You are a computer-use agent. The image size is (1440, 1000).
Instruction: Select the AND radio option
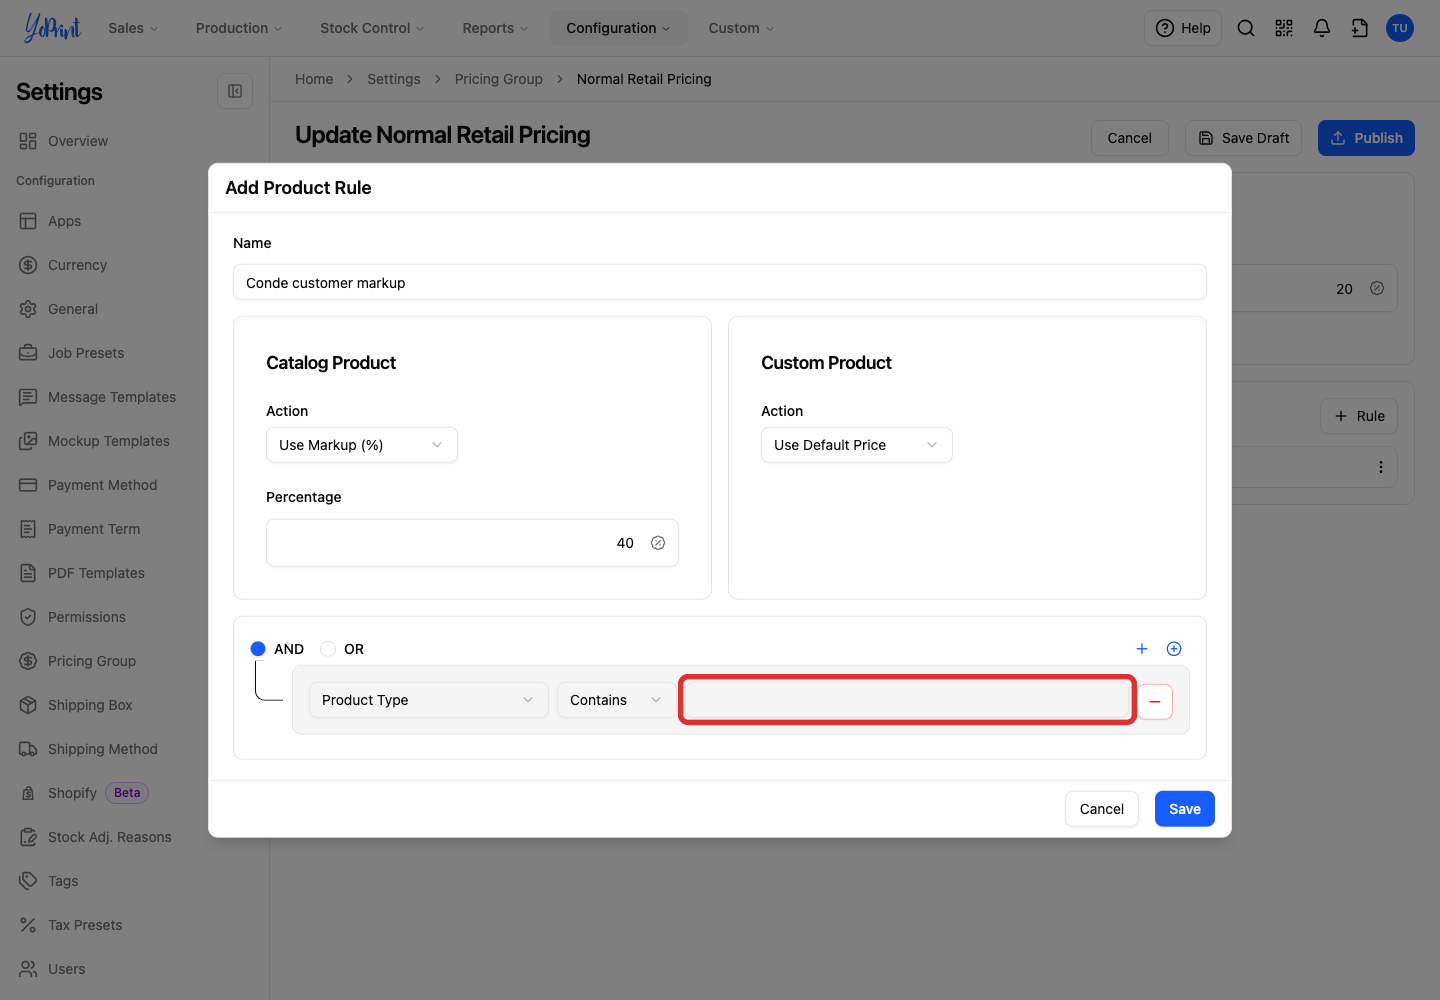(258, 649)
